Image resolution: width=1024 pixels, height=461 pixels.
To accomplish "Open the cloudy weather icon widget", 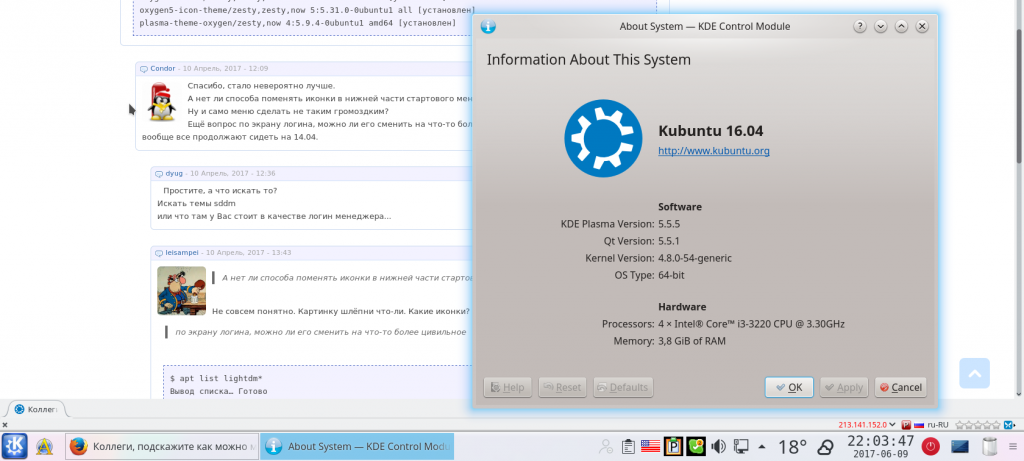I will coord(825,447).
